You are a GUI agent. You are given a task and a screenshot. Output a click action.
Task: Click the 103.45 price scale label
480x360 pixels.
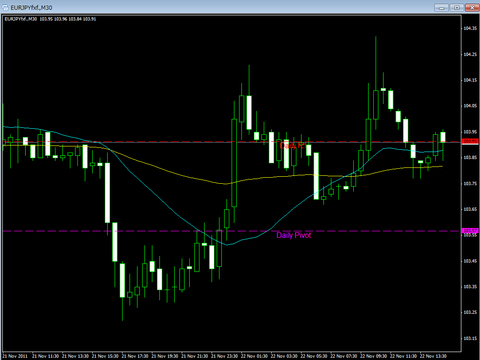470,261
